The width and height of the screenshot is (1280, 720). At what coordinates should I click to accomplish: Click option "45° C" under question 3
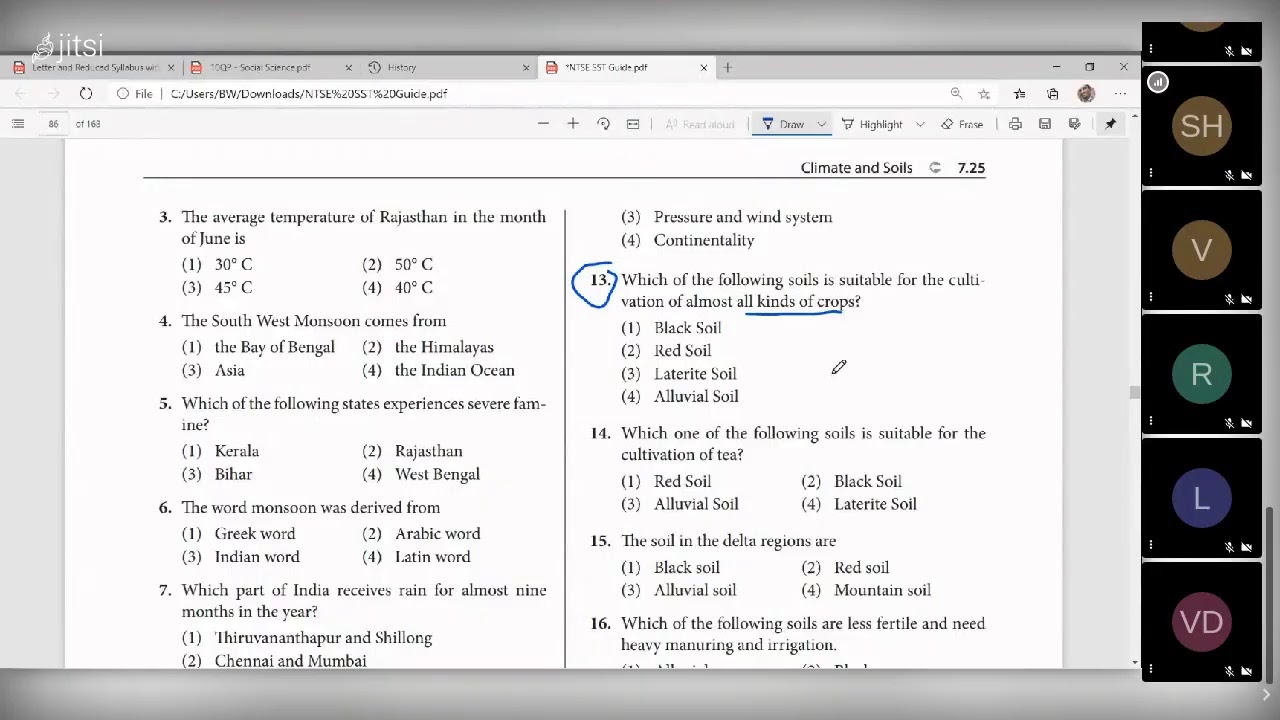[233, 288]
